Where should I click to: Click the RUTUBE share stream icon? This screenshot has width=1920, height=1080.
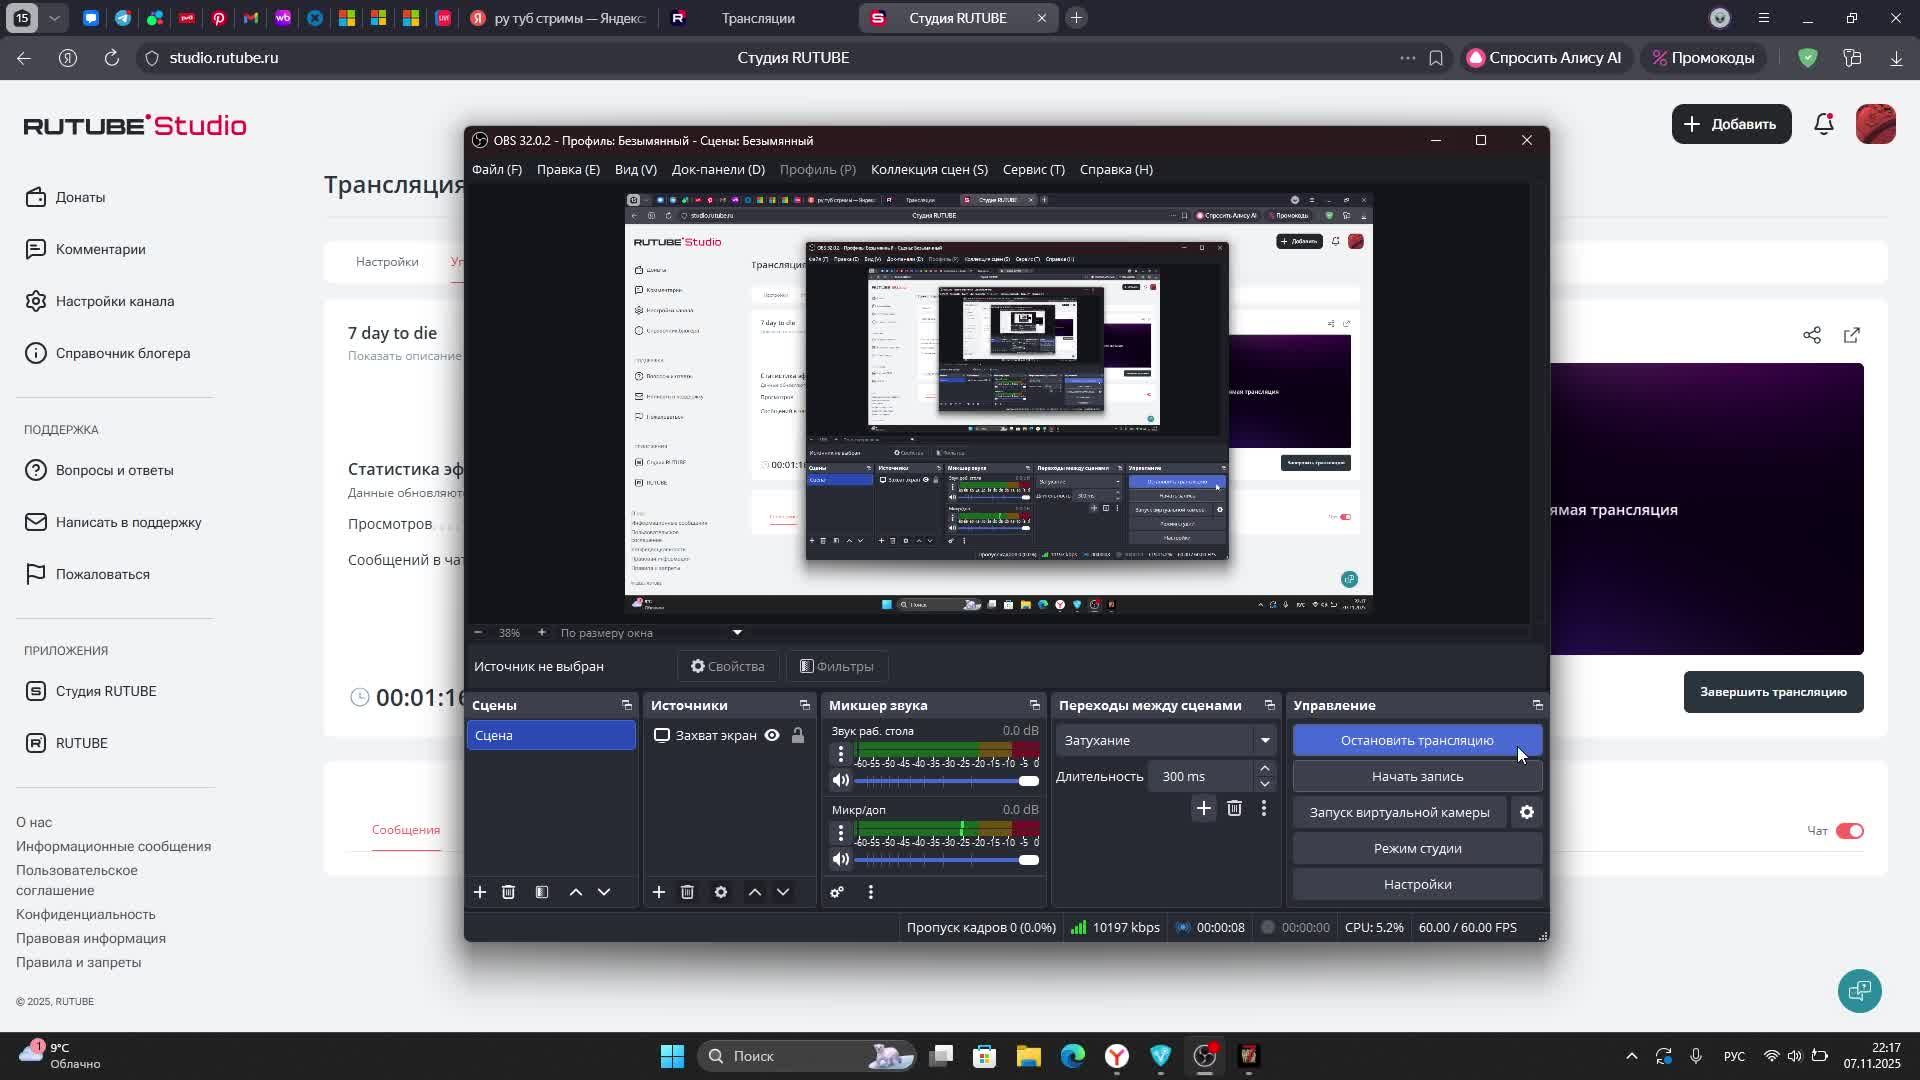(1812, 335)
